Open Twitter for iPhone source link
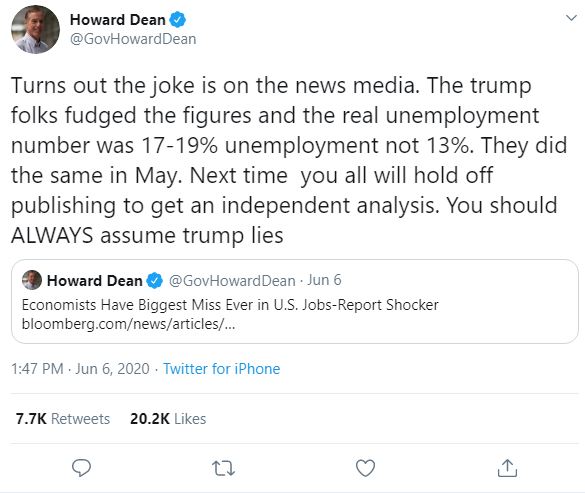Image resolution: width=585 pixels, height=493 pixels. coord(222,369)
